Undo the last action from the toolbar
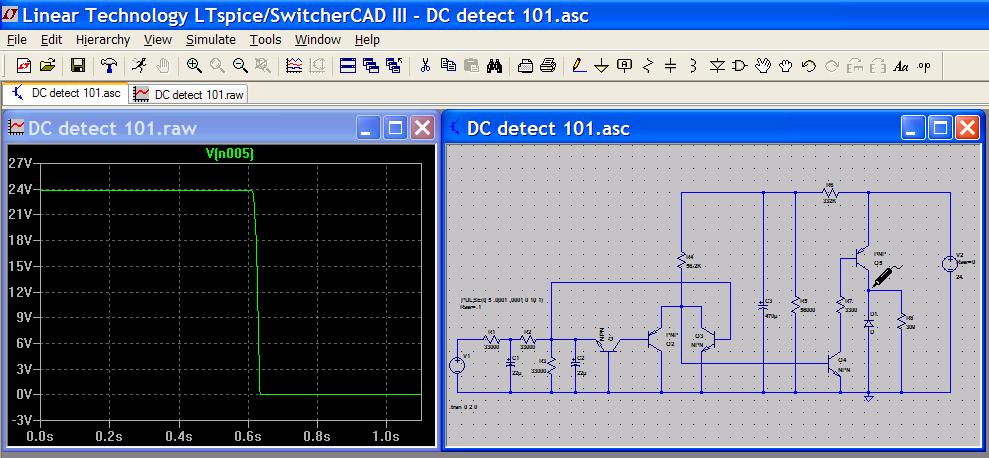Viewport: 989px width, 458px height. pyautogui.click(x=809, y=65)
